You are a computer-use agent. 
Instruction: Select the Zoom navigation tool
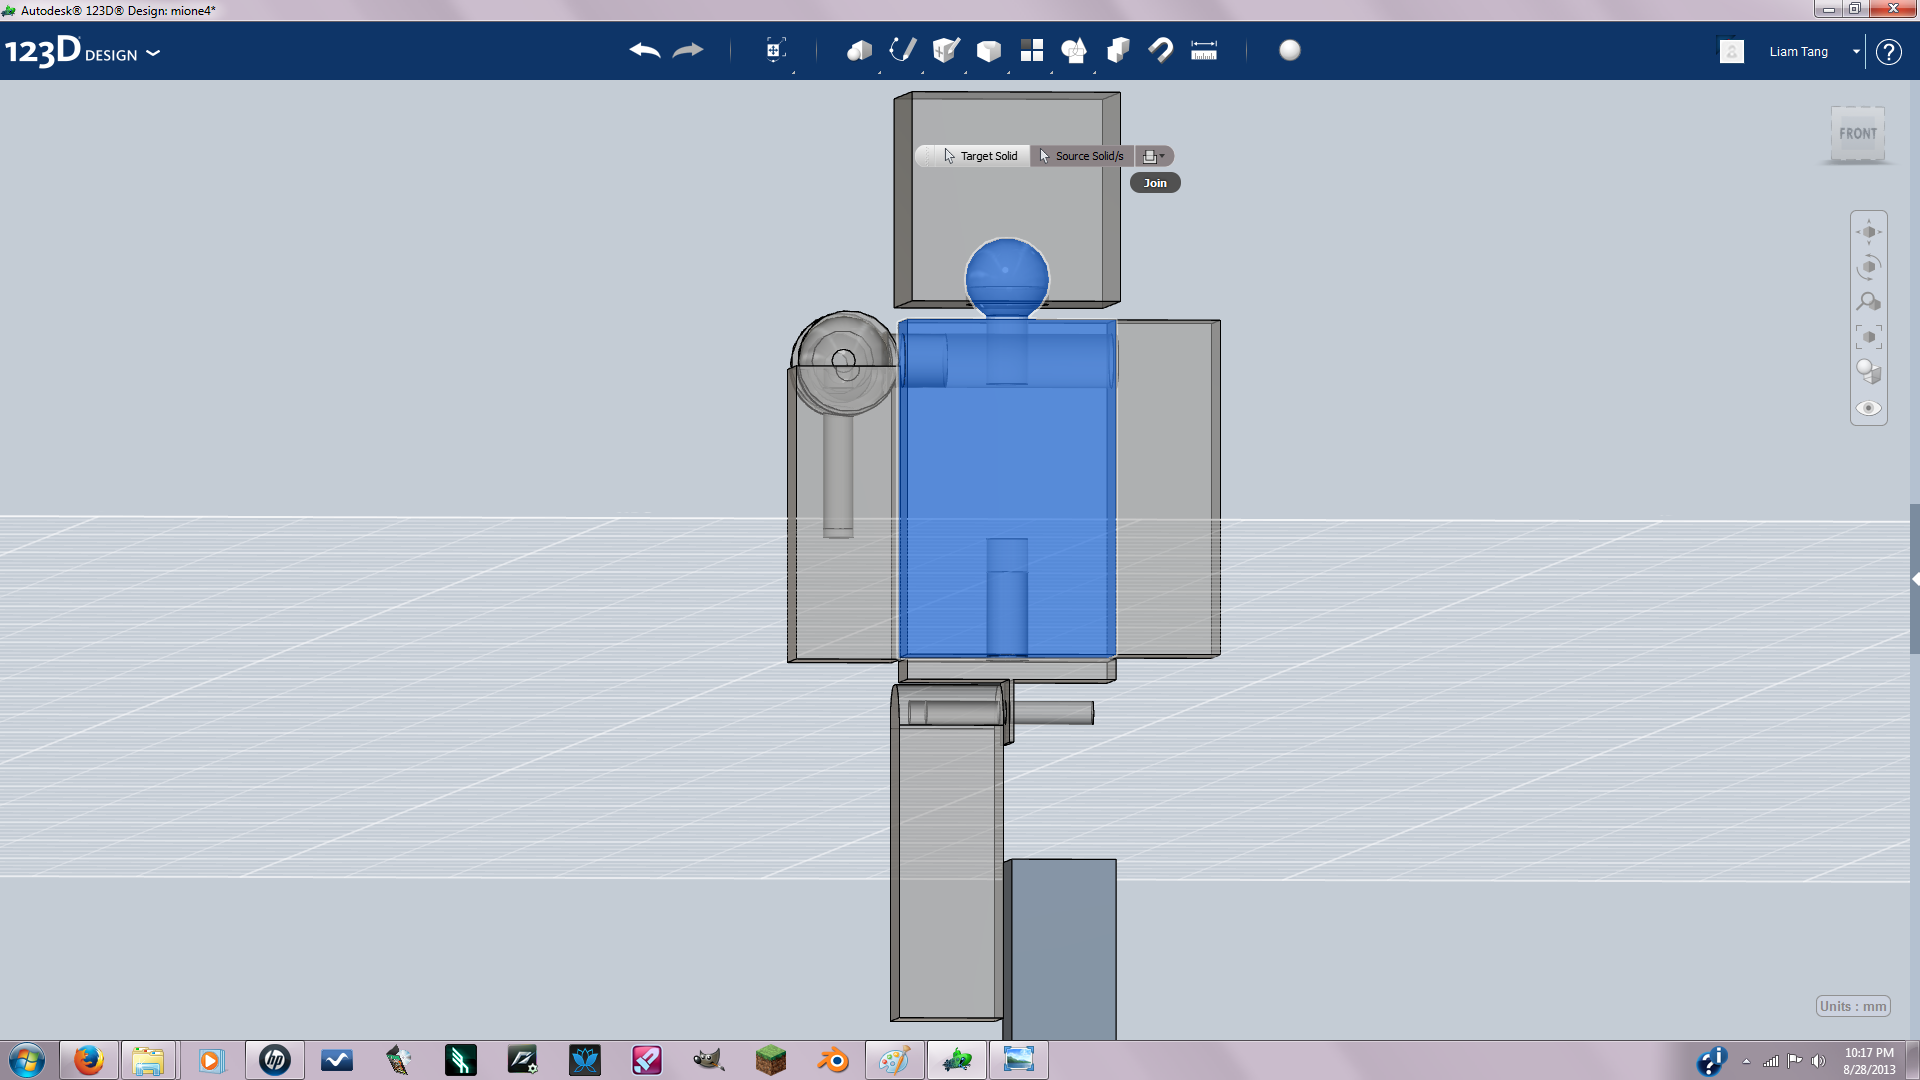pos(1869,302)
